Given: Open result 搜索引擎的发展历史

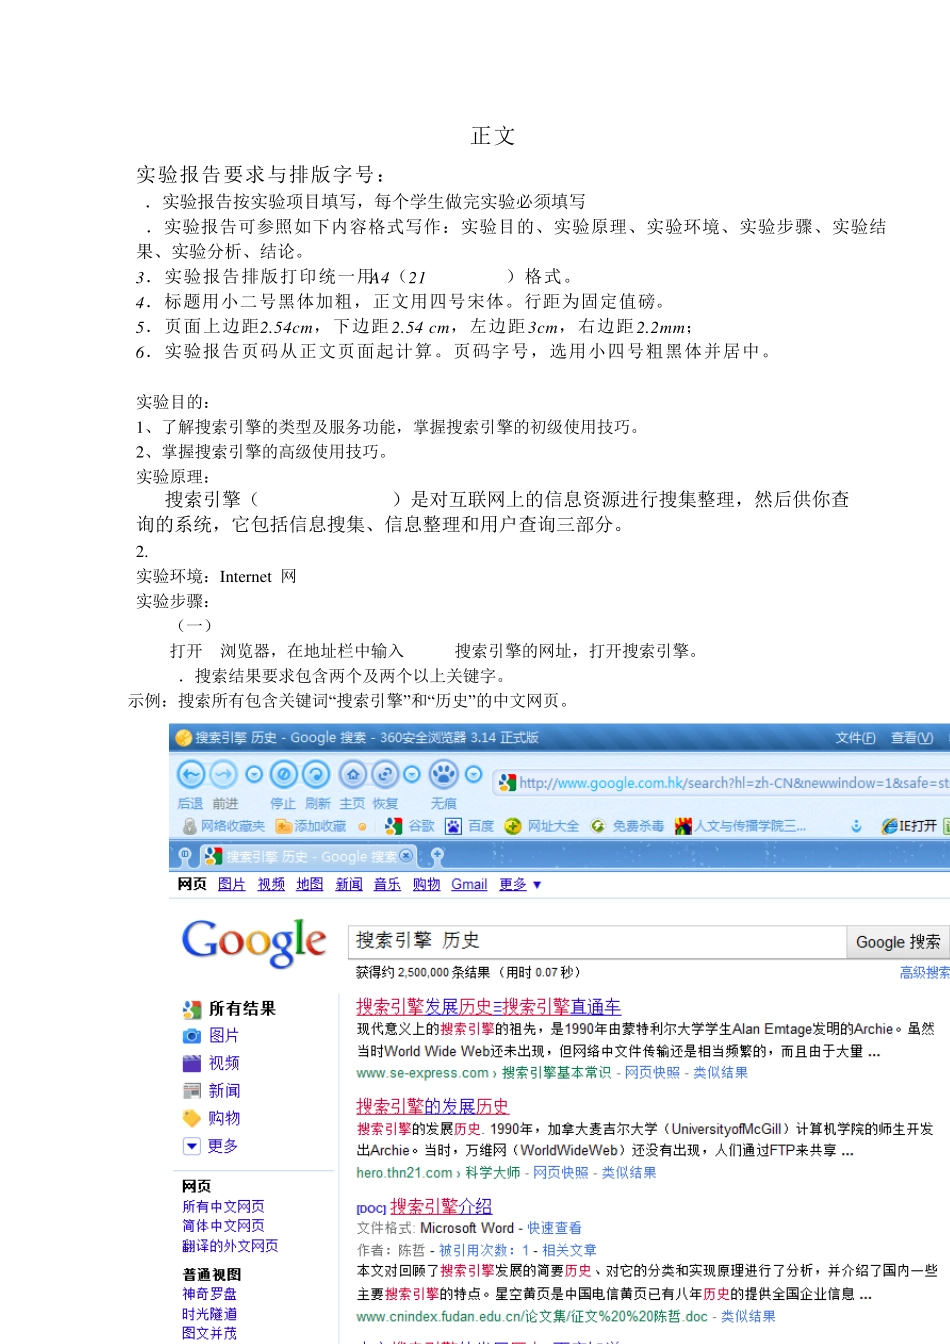Looking at the screenshot, I should click(x=433, y=1106).
